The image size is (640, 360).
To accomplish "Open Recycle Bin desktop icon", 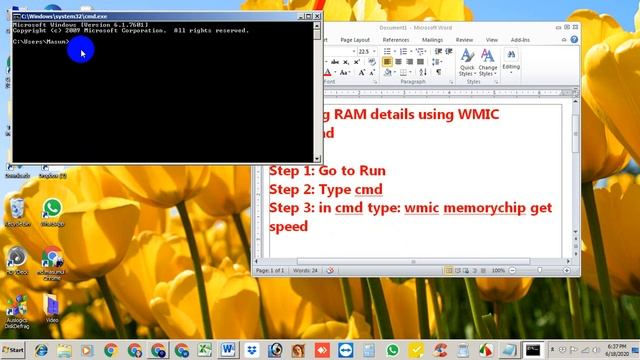I will 17,212.
